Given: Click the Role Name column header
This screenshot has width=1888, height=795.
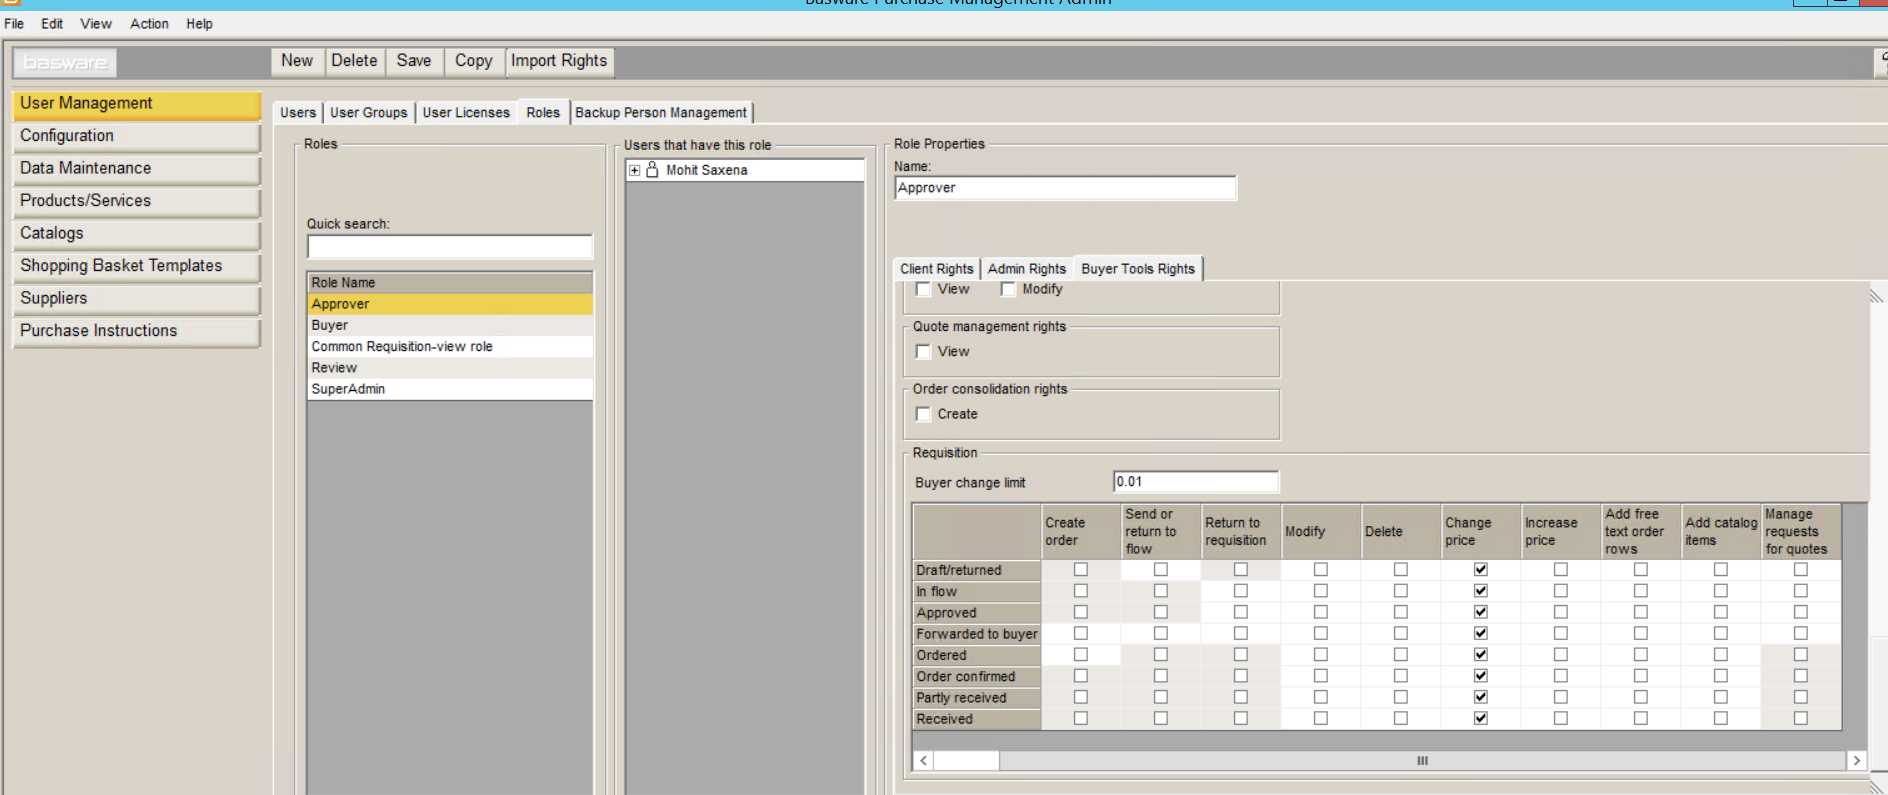Looking at the screenshot, I should coord(450,283).
